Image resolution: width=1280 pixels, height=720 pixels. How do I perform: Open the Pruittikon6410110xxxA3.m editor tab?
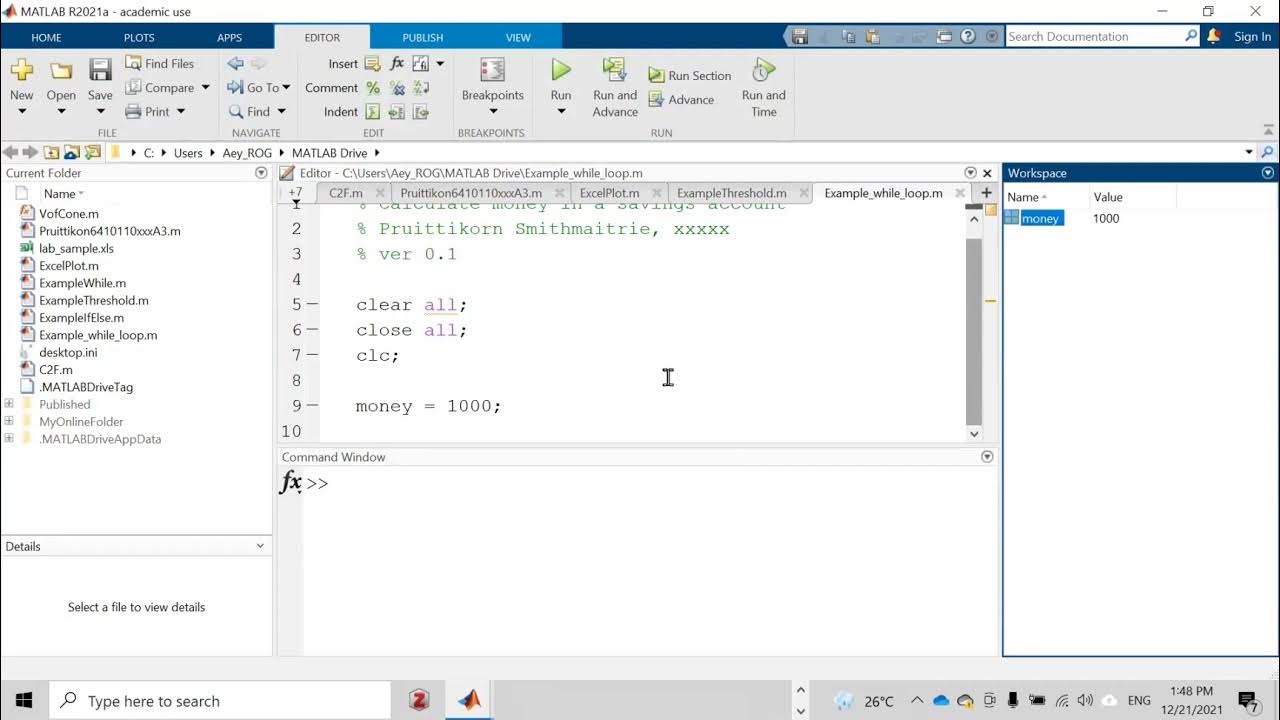pos(471,193)
